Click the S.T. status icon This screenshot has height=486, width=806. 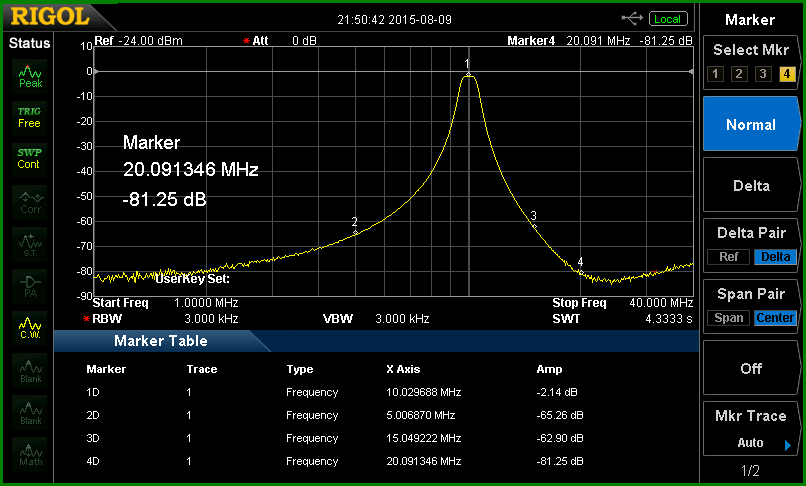tap(30, 244)
